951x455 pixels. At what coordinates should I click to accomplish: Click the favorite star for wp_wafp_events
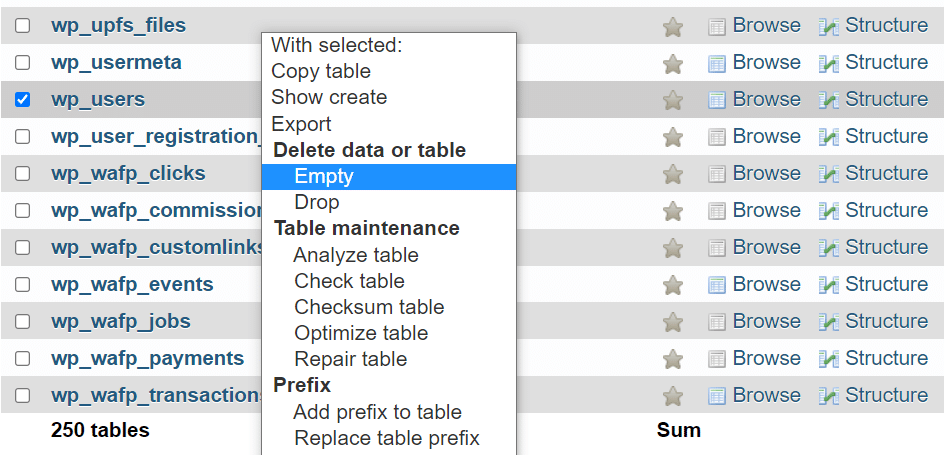(x=673, y=285)
